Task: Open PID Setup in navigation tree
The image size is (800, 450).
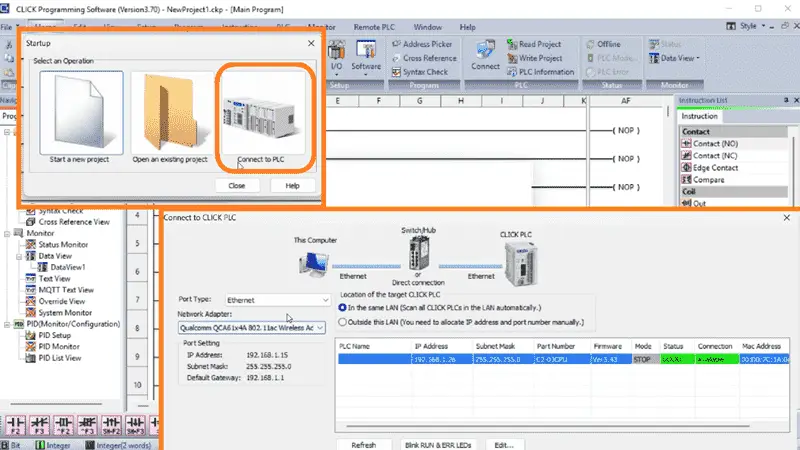Action: [x=48, y=335]
